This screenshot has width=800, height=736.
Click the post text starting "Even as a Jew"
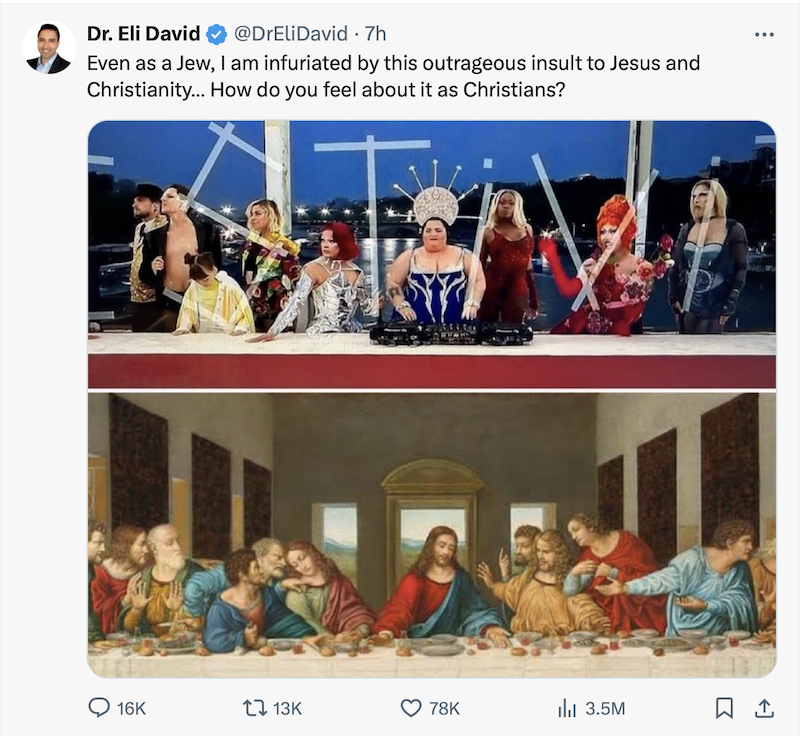pyautogui.click(x=392, y=63)
